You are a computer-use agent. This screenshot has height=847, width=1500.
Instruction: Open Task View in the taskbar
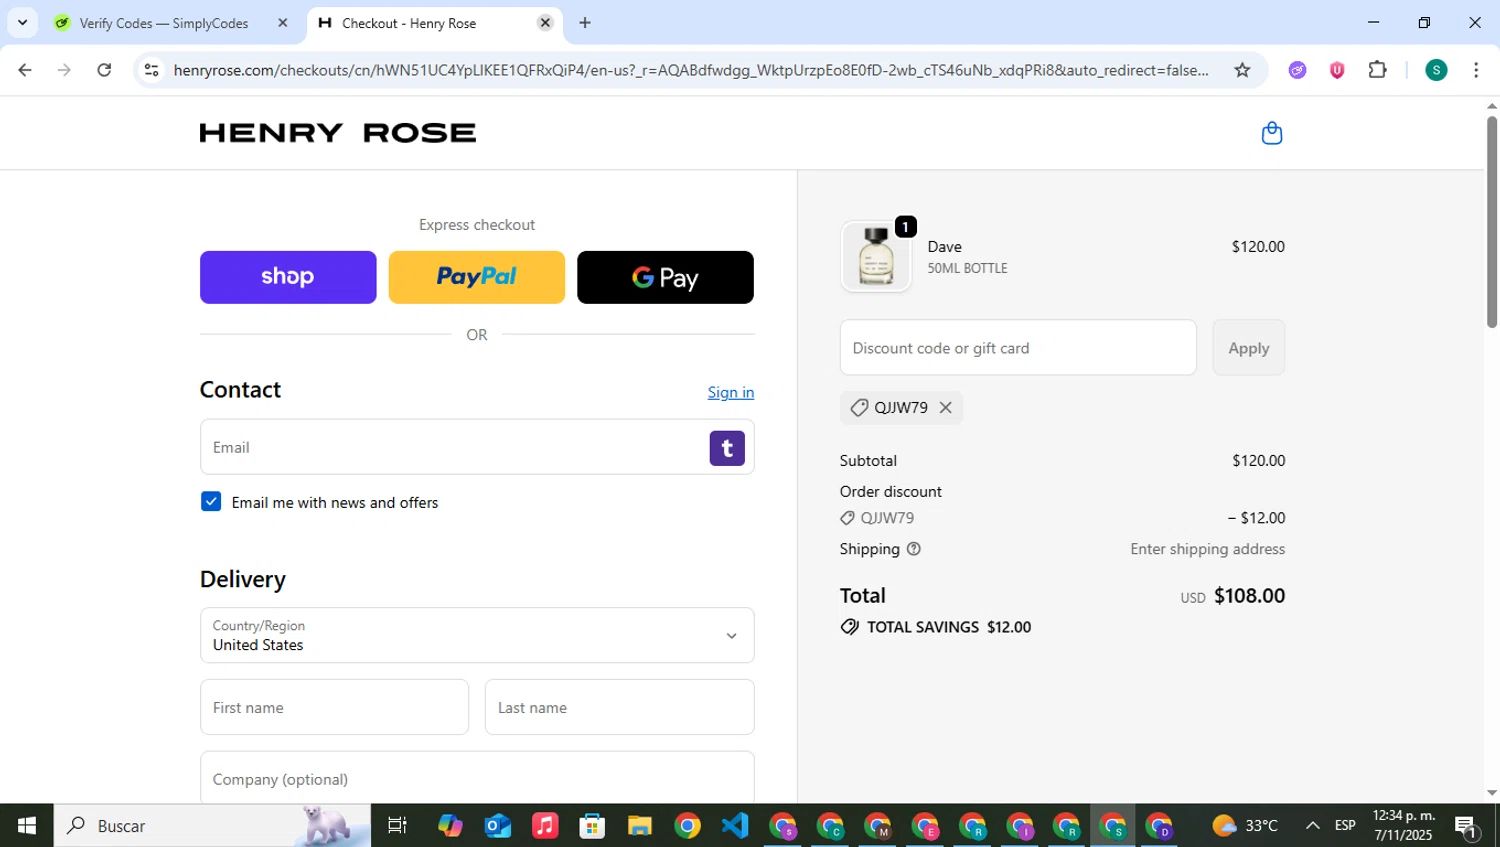point(397,826)
